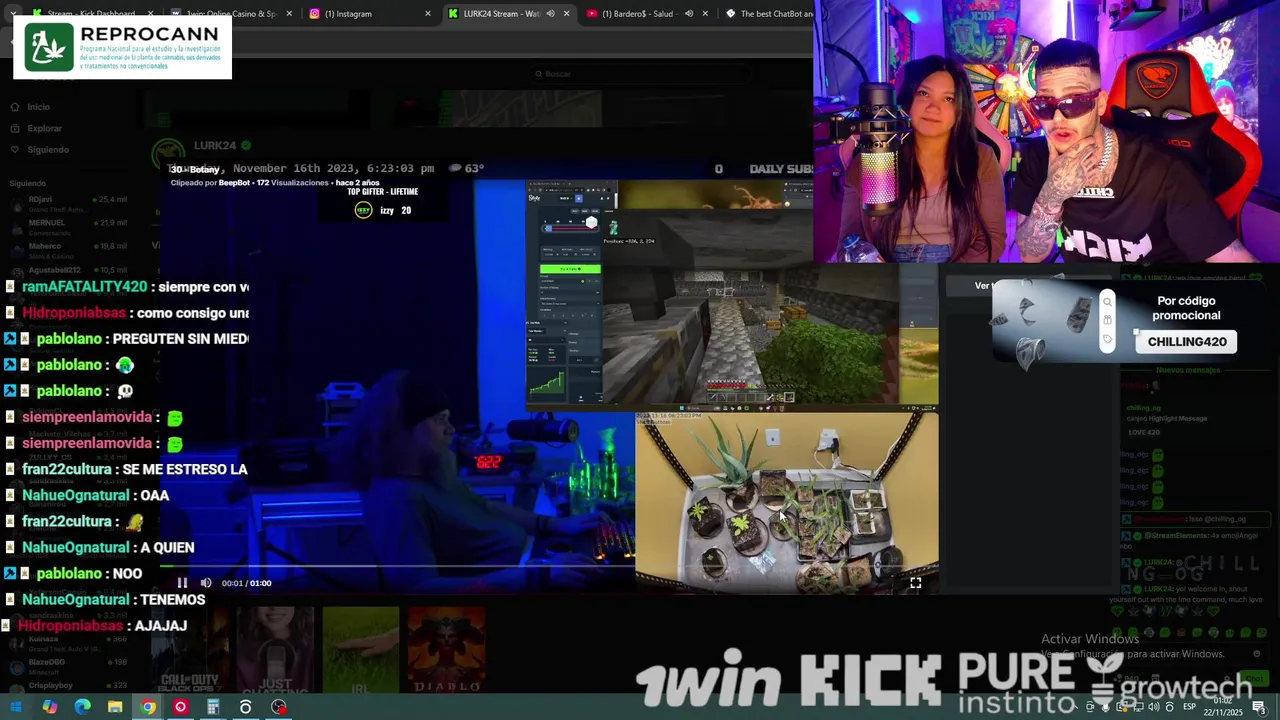Switch to The best ChatBot tab
The image size is (1280, 720).
pyautogui.click(x=768, y=14)
